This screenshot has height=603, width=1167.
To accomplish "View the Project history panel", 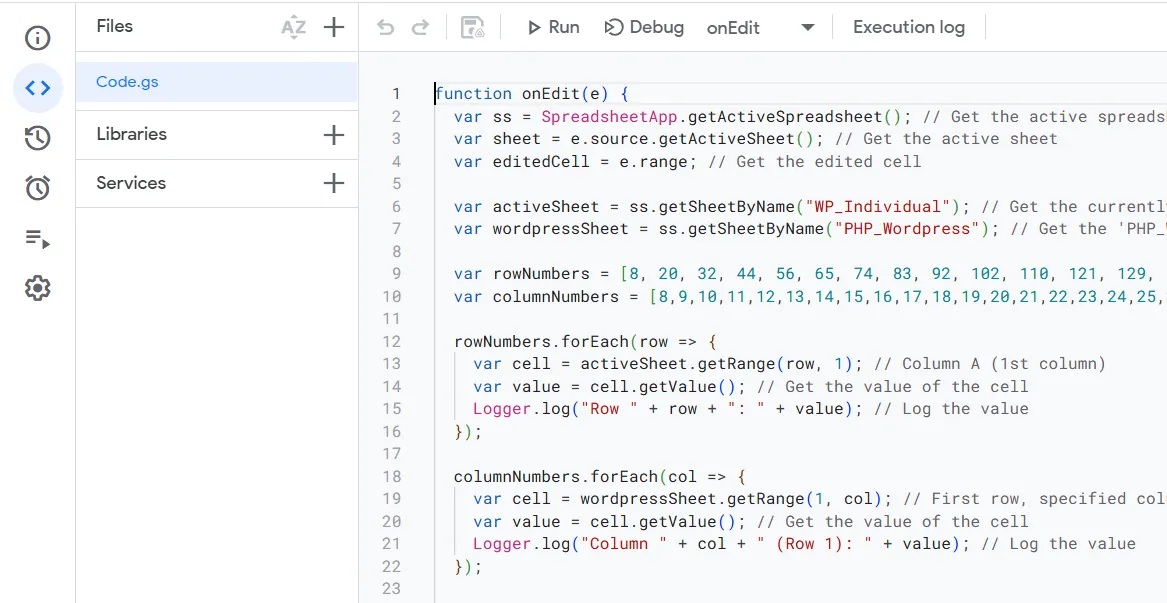I will click(37, 138).
